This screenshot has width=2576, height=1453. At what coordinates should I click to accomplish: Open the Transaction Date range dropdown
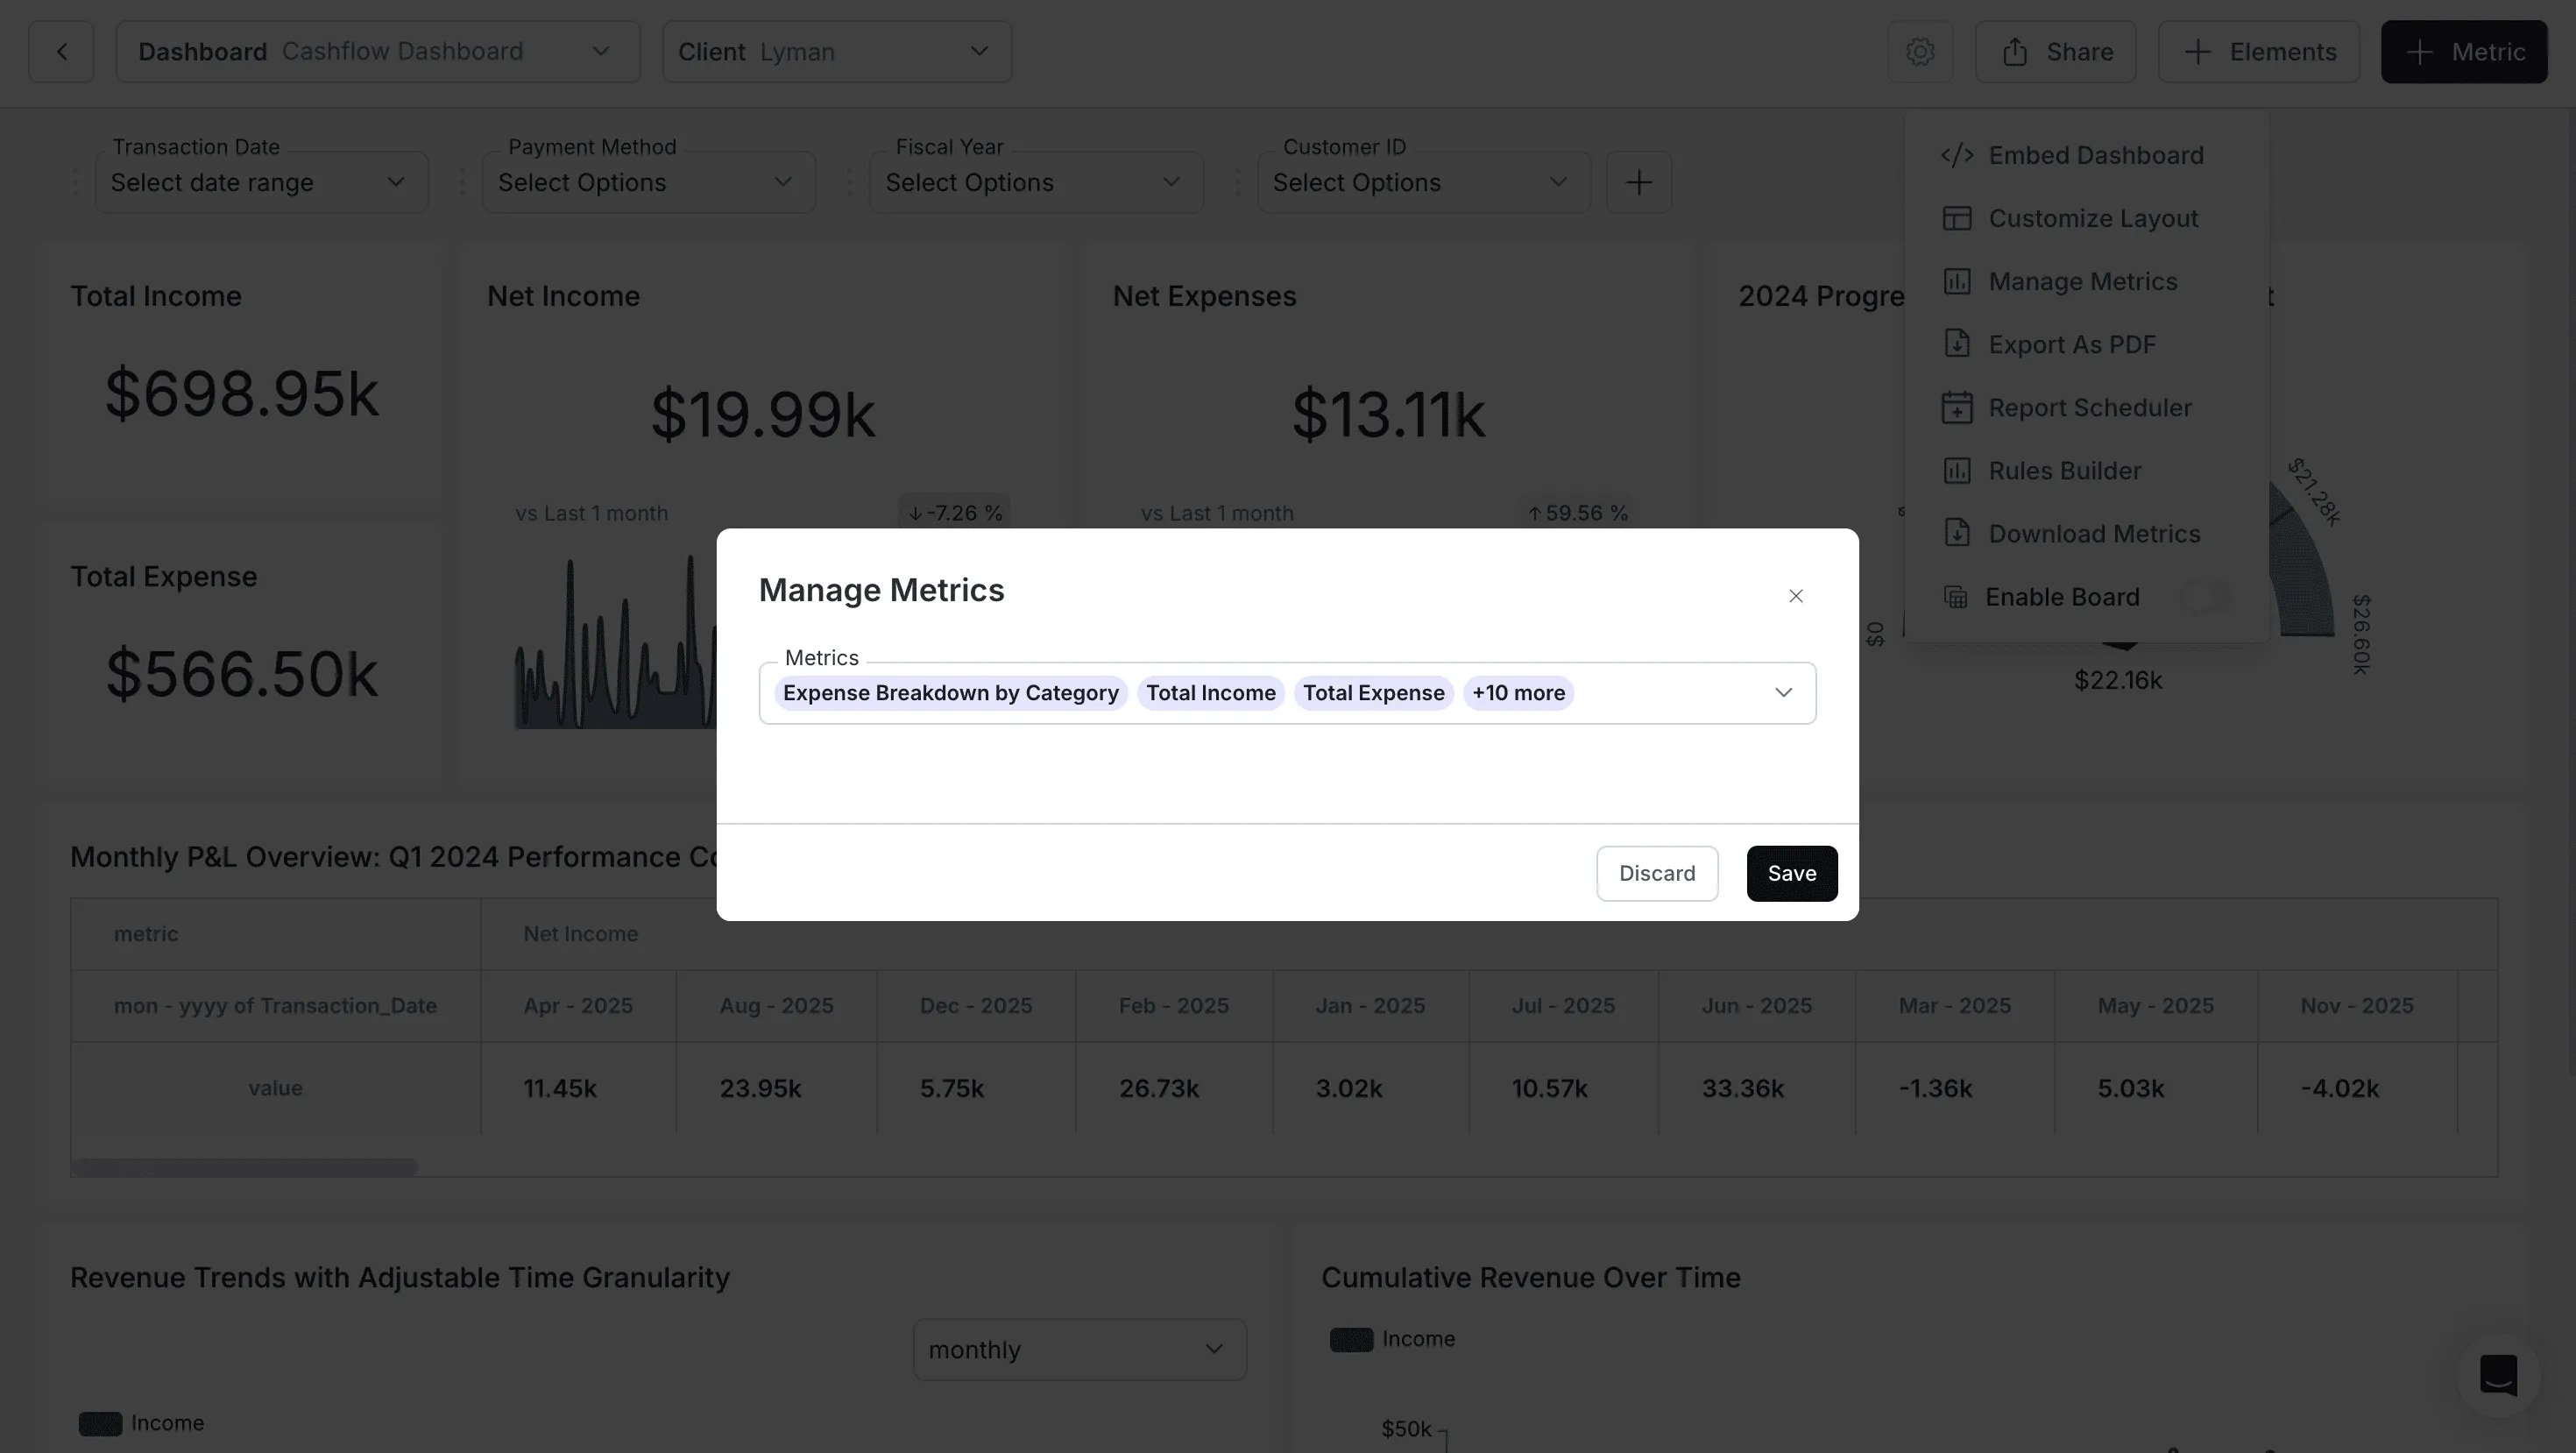click(x=262, y=182)
